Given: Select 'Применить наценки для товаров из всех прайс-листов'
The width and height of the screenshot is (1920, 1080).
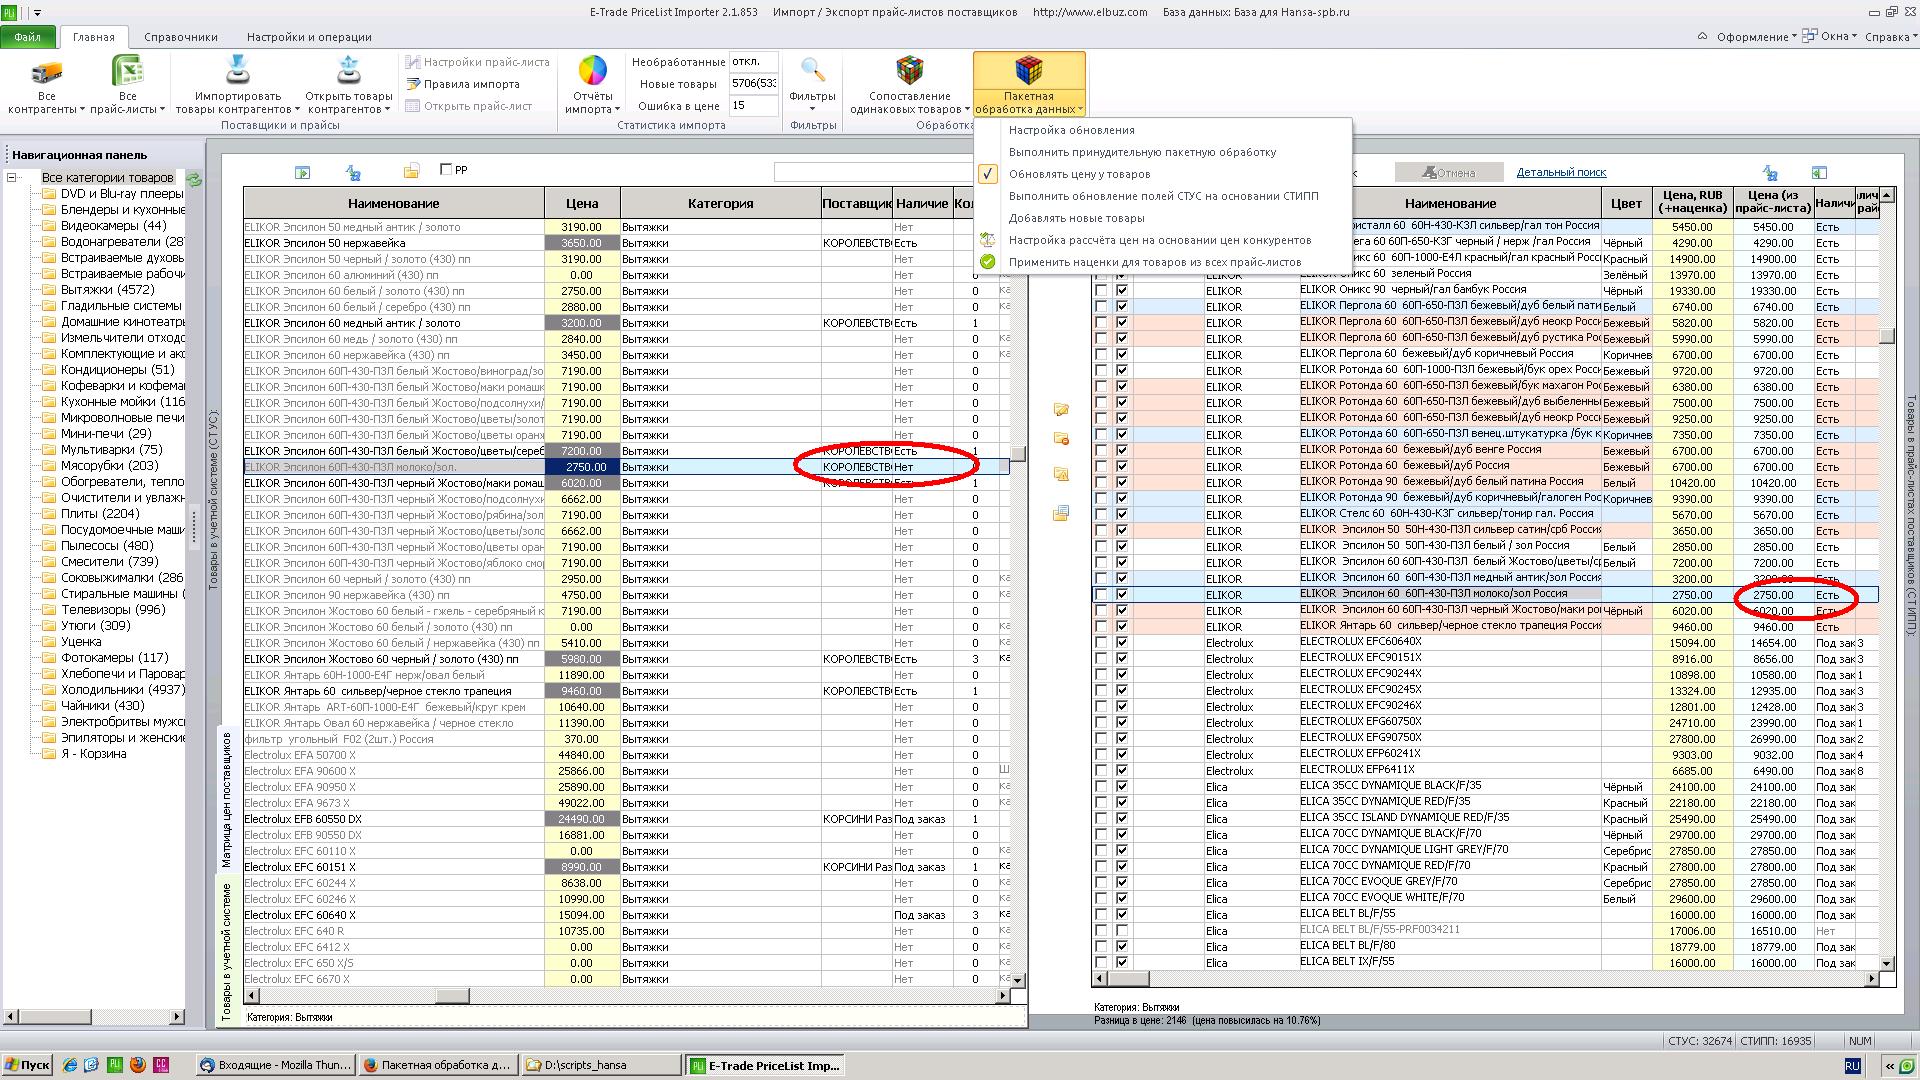Looking at the screenshot, I should click(x=1155, y=262).
